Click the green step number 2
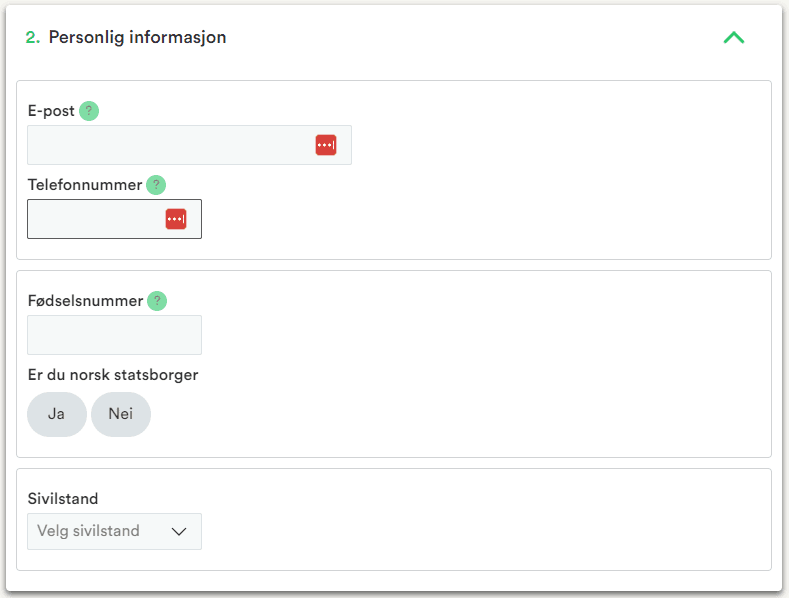 pos(32,38)
